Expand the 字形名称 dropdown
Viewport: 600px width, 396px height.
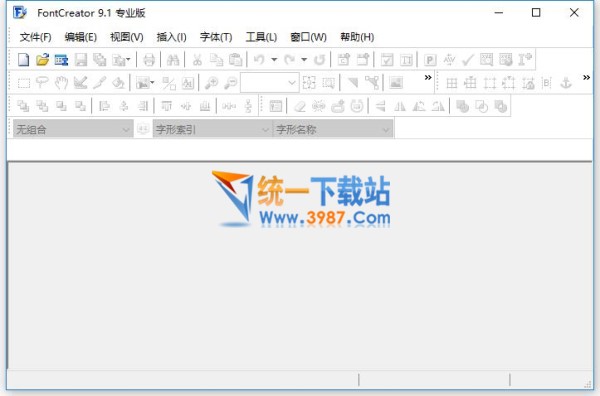point(333,129)
